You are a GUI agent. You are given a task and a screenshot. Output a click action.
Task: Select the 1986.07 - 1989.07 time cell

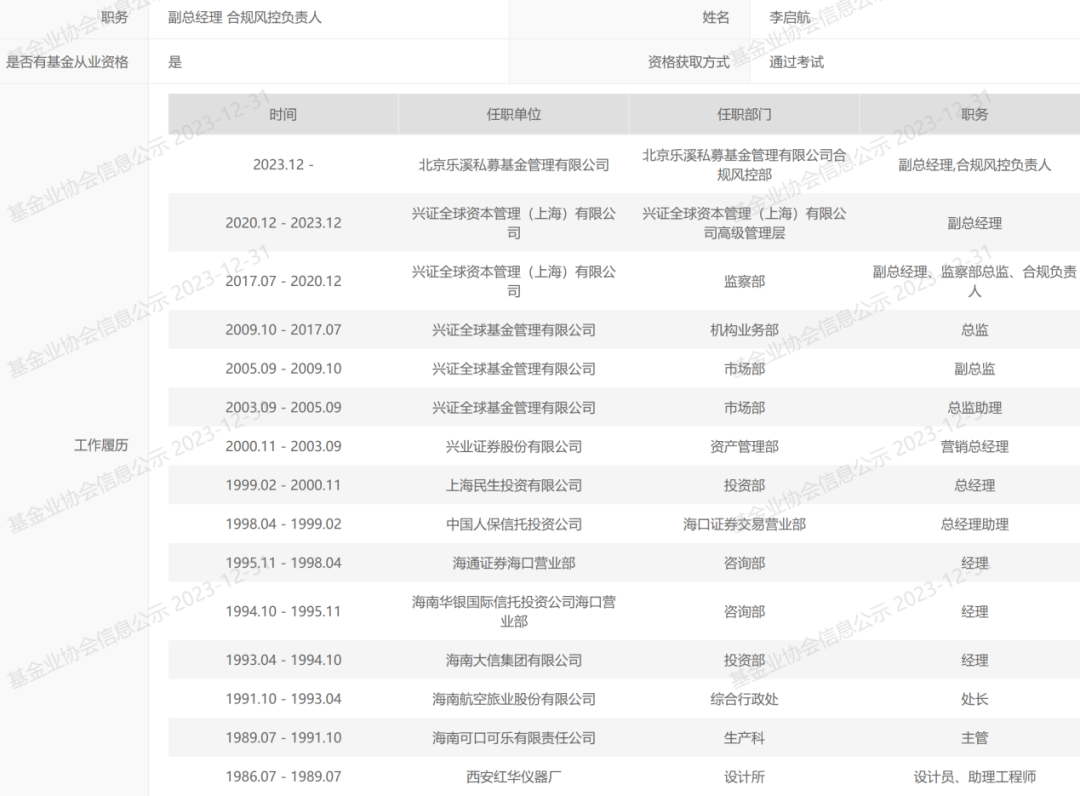click(283, 777)
